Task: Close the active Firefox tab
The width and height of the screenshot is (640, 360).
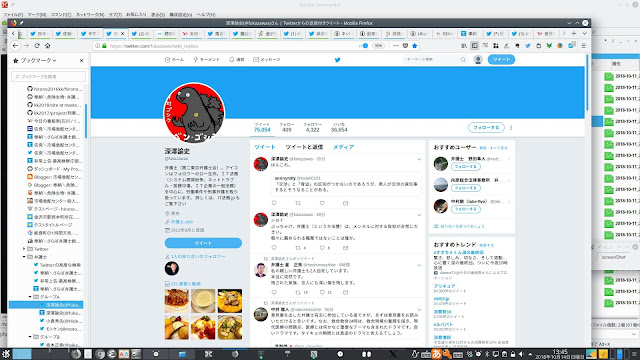Action: tap(122, 33)
